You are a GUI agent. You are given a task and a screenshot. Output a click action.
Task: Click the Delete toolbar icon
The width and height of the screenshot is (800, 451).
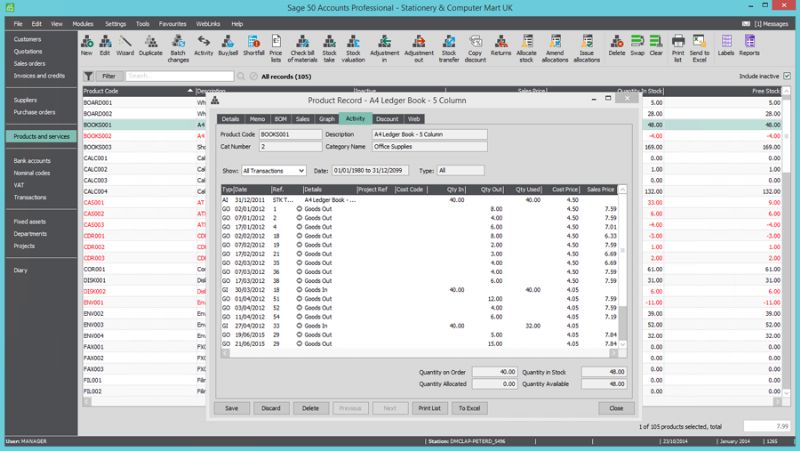pyautogui.click(x=617, y=45)
